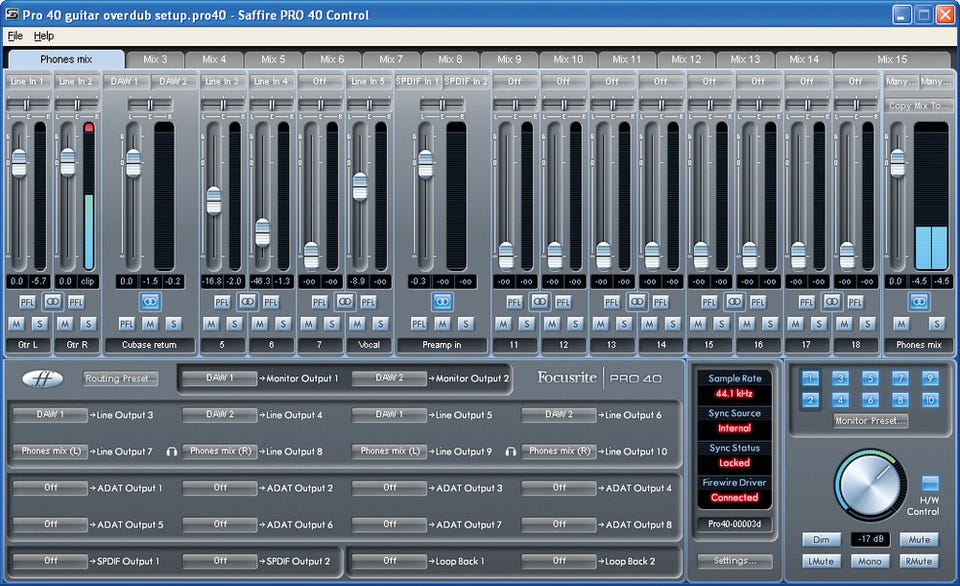The image size is (960, 586).
Task: Toggle stereo link on Phones mix master
Action: [918, 301]
